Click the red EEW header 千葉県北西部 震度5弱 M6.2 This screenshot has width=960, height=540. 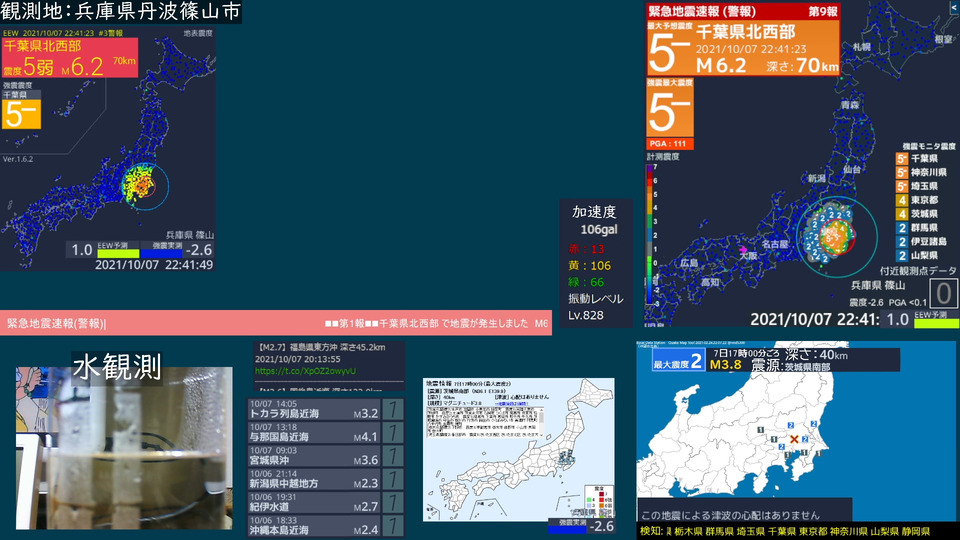(x=70, y=58)
